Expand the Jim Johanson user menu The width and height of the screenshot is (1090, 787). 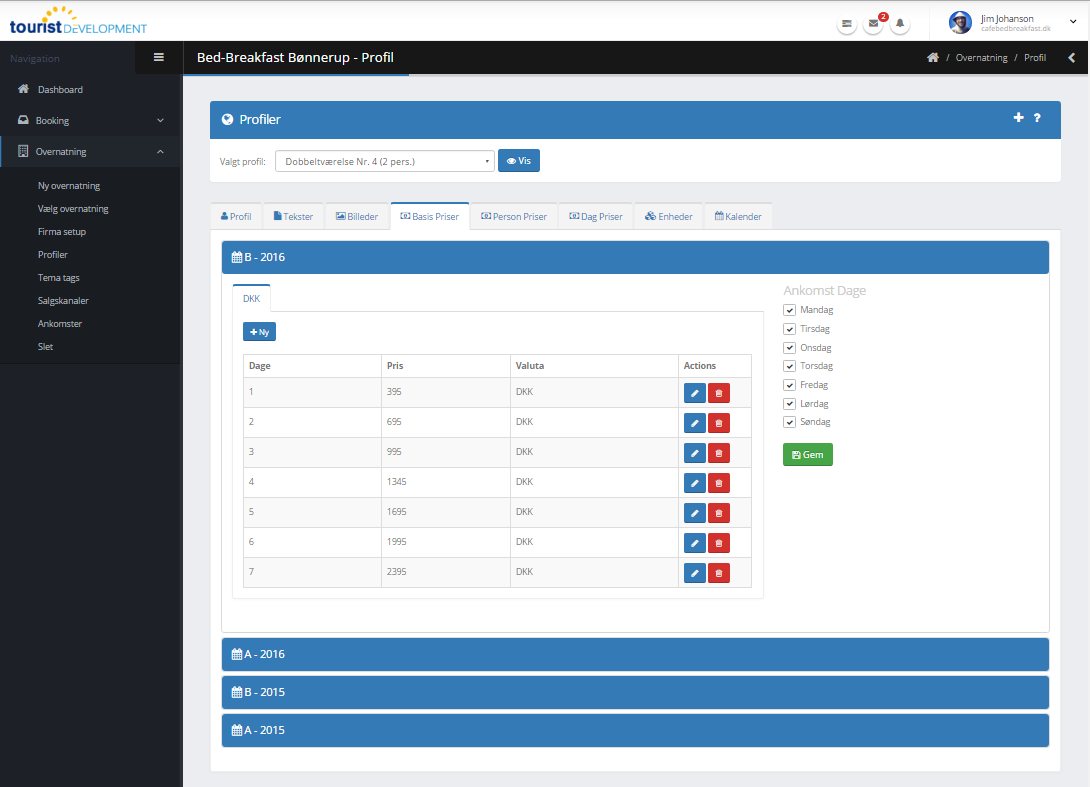coord(1073,21)
